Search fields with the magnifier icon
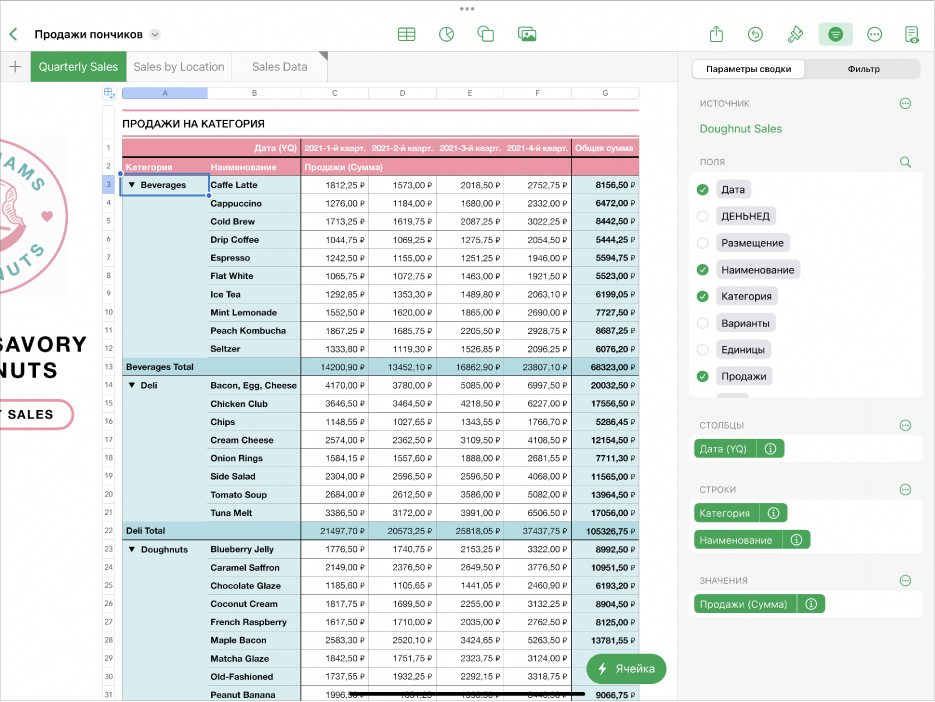Viewport: 935px width, 702px height. 905,161
